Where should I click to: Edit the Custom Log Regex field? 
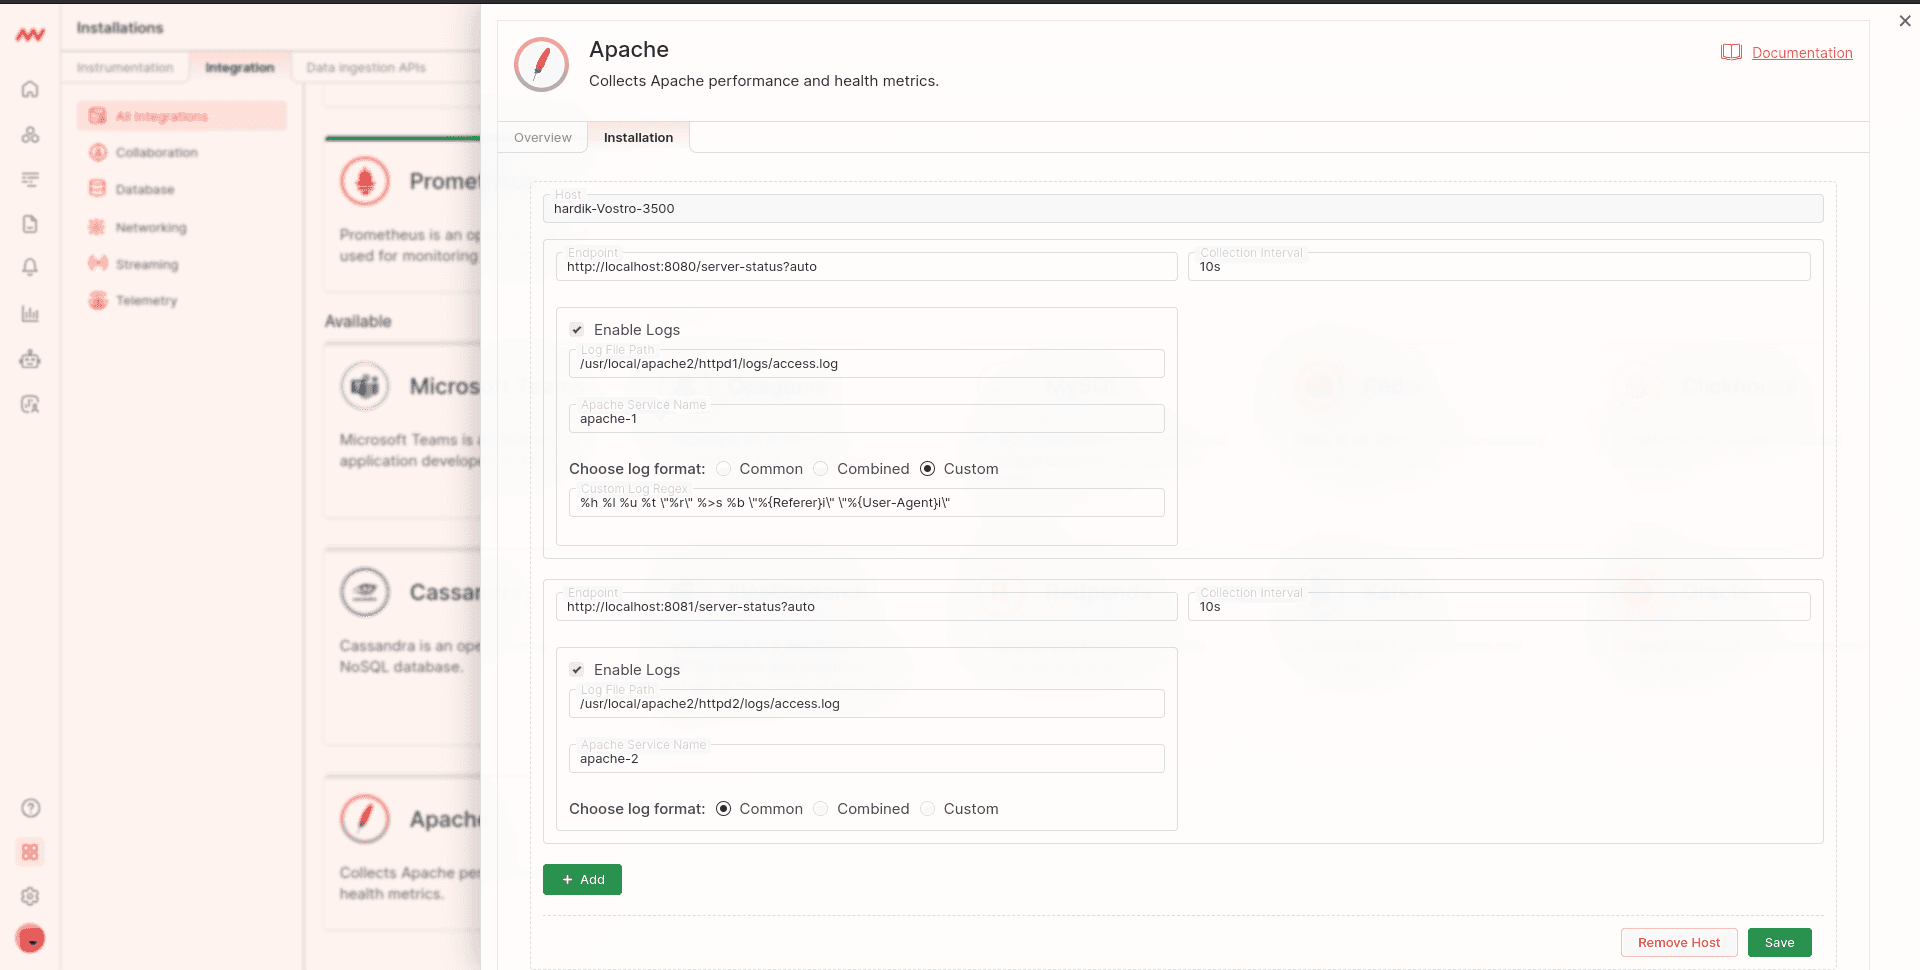tap(866, 502)
